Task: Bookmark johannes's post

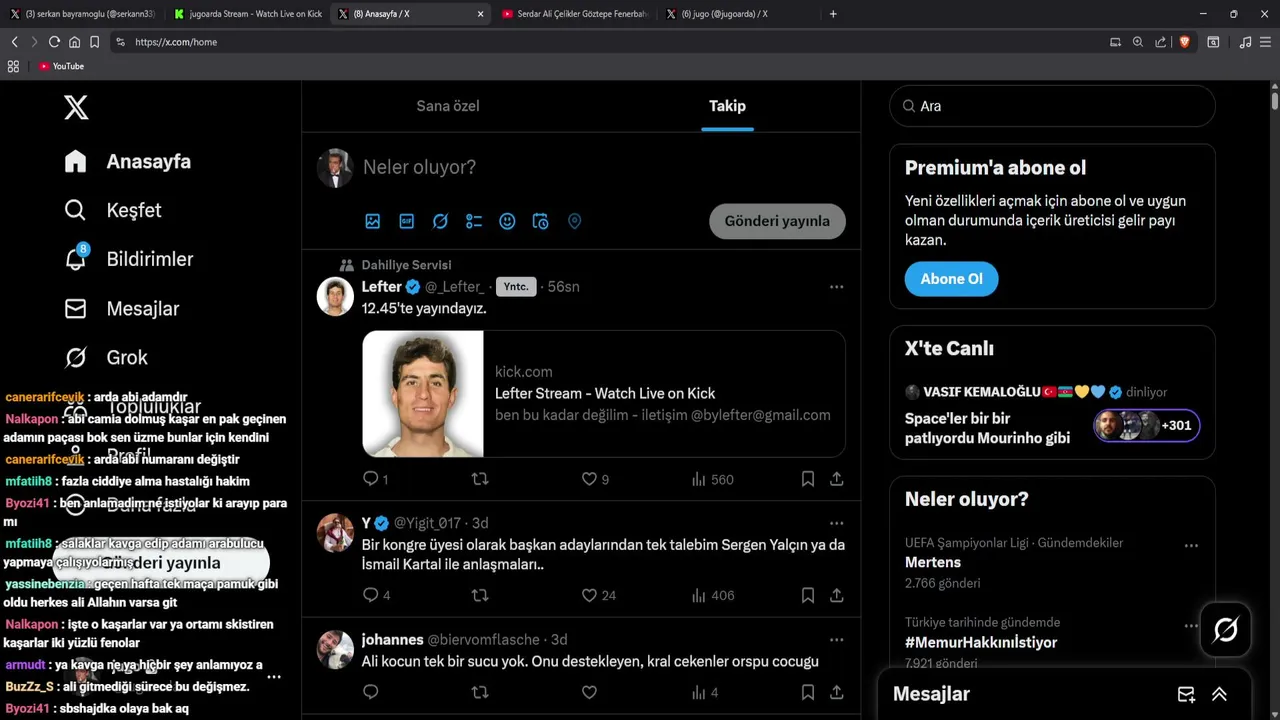Action: [808, 692]
